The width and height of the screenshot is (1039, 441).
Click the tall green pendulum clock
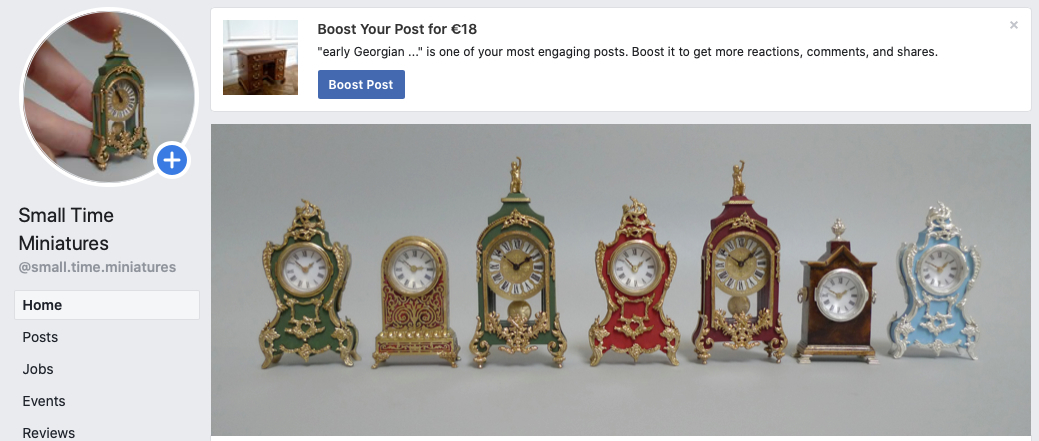[x=518, y=265]
